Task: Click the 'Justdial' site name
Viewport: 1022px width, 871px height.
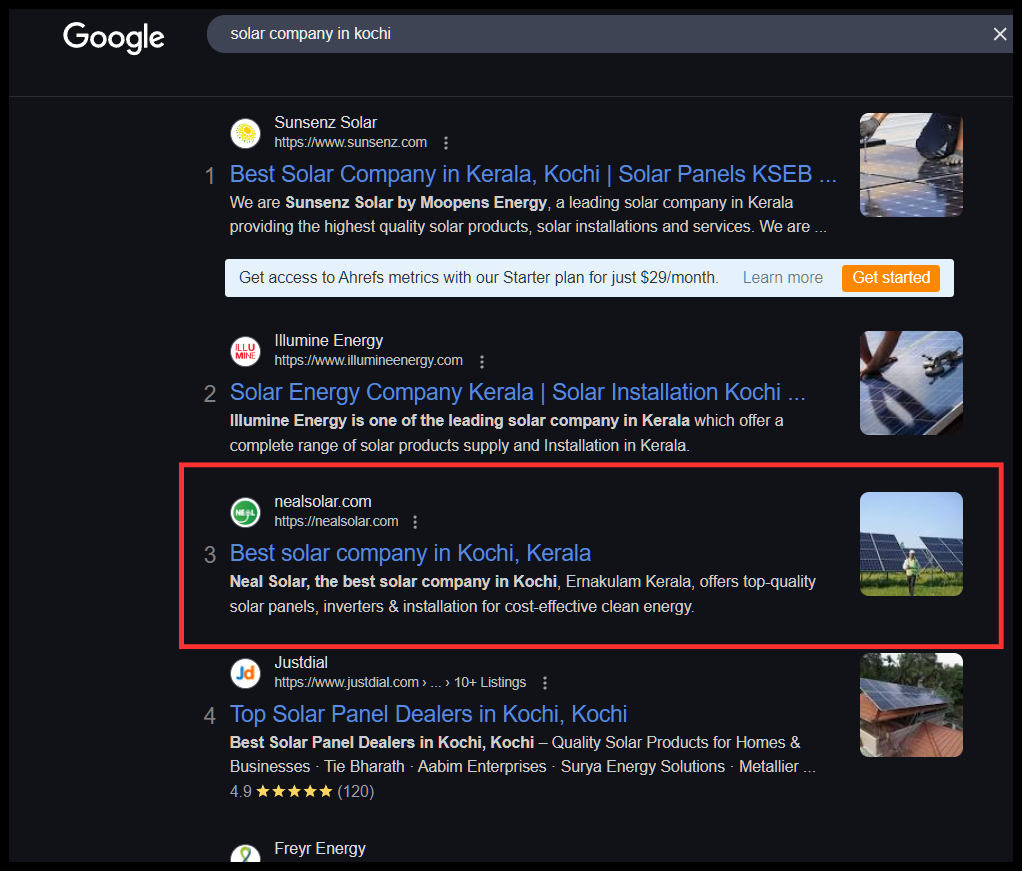Action: 301,663
